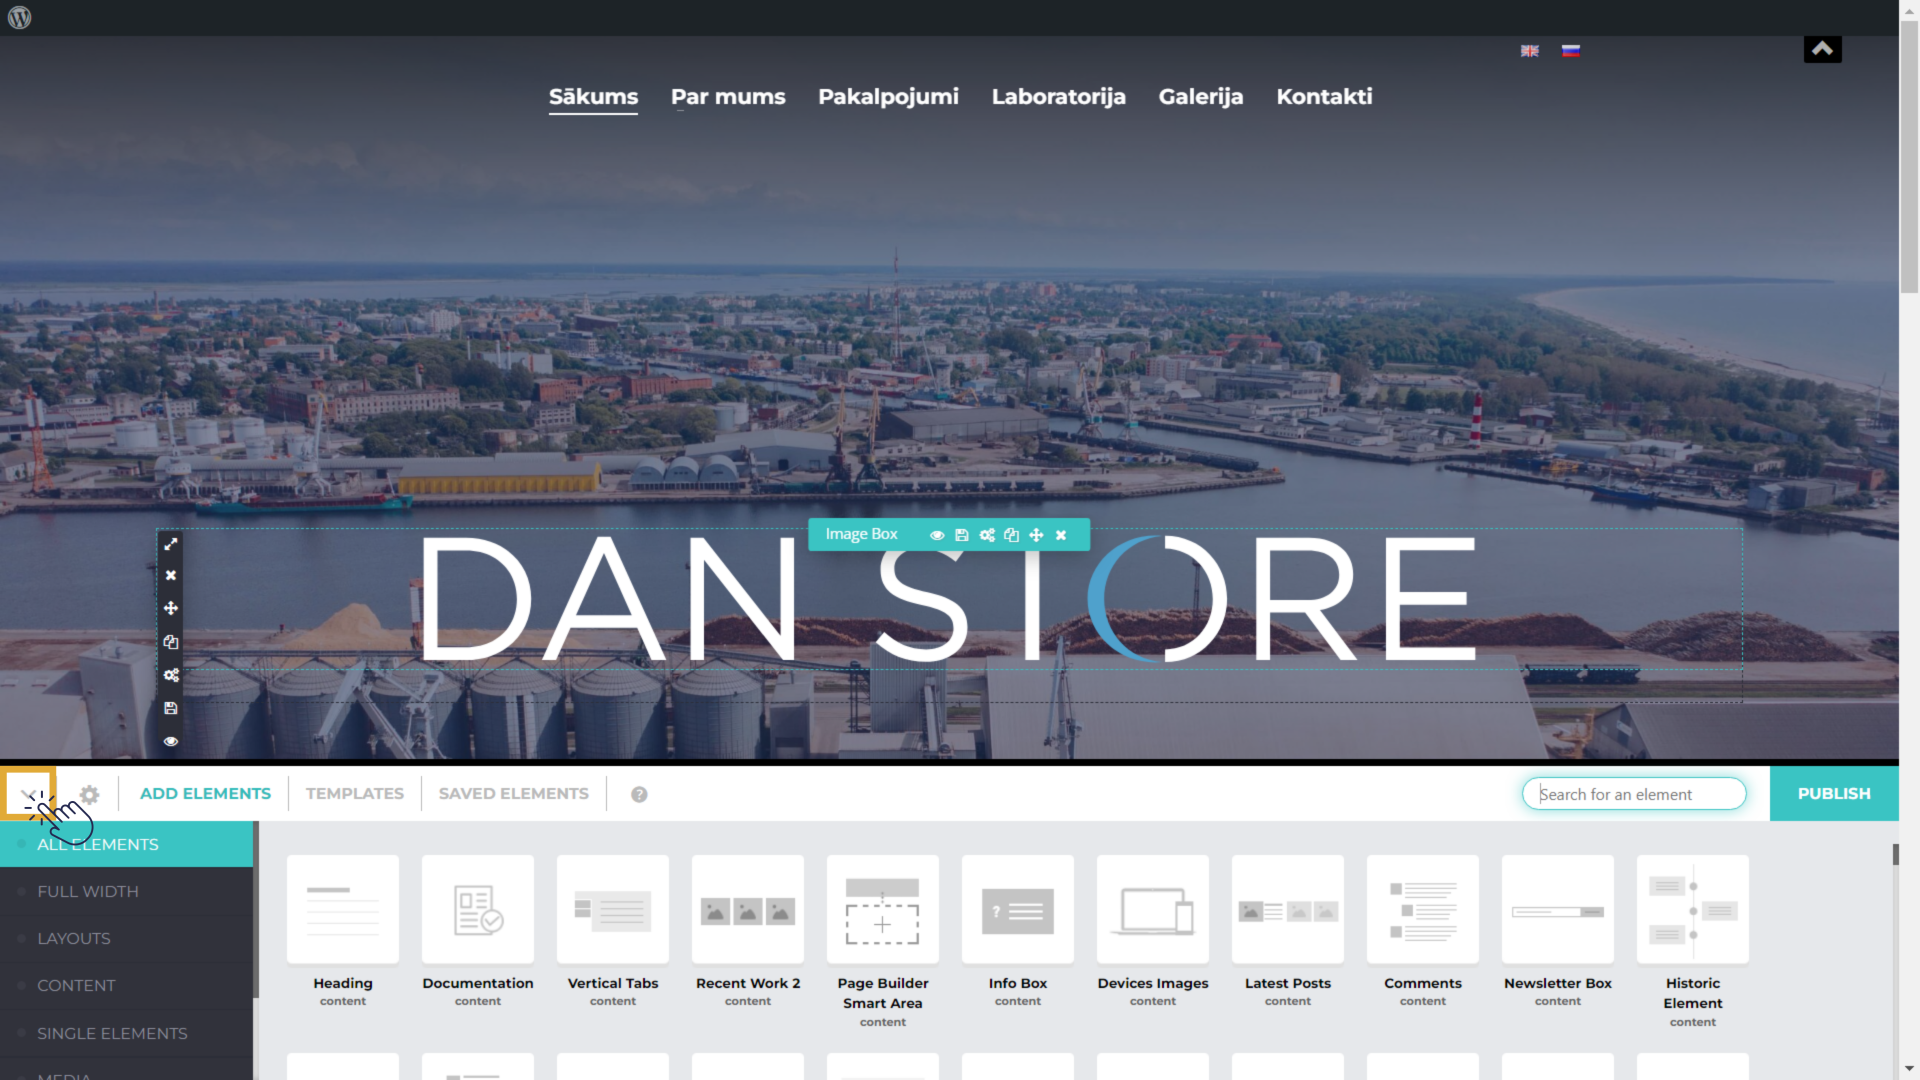Save the Image Box element
This screenshot has height=1080, width=1920.
pyautogui.click(x=962, y=535)
